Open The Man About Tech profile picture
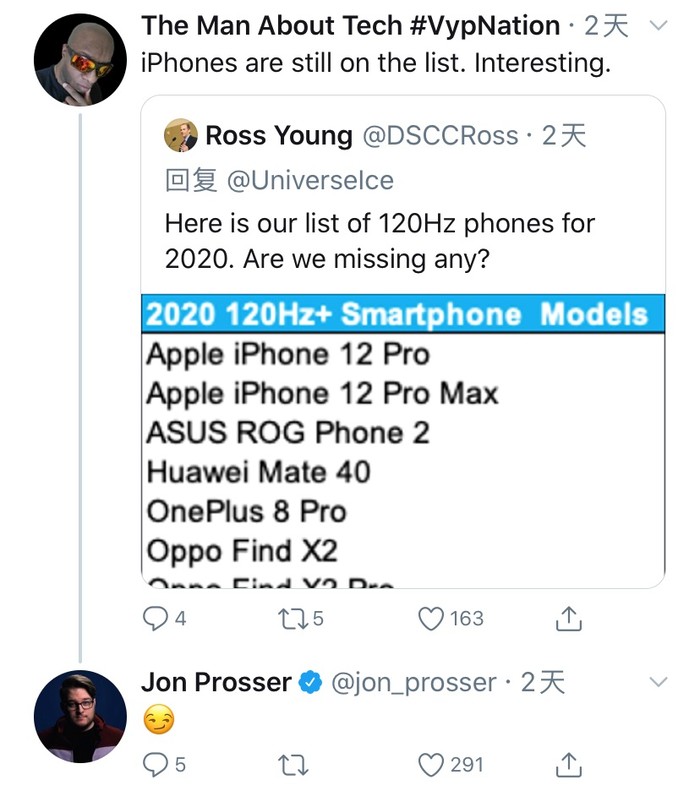Viewport: 700px width, 791px height. (80, 59)
